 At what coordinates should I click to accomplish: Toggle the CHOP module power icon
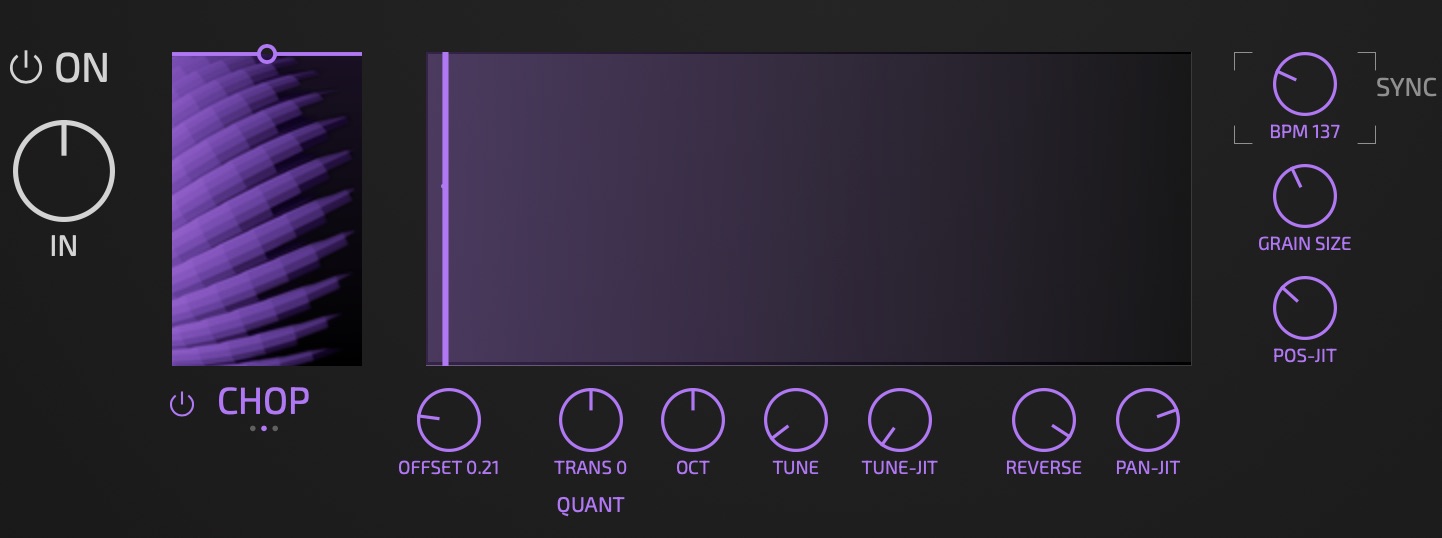[181, 404]
